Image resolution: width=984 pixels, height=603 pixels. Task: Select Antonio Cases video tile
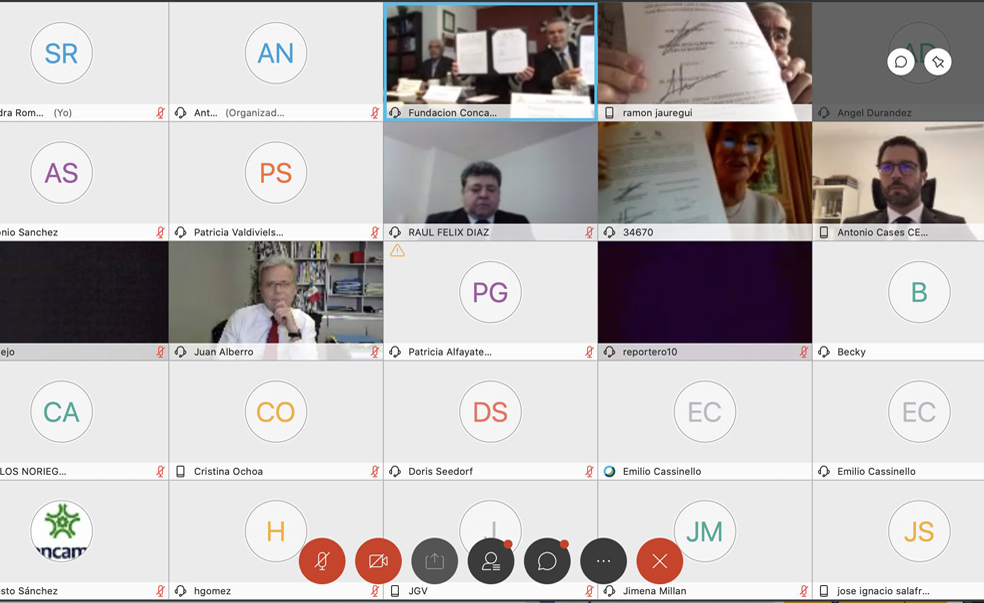pyautogui.click(x=898, y=173)
